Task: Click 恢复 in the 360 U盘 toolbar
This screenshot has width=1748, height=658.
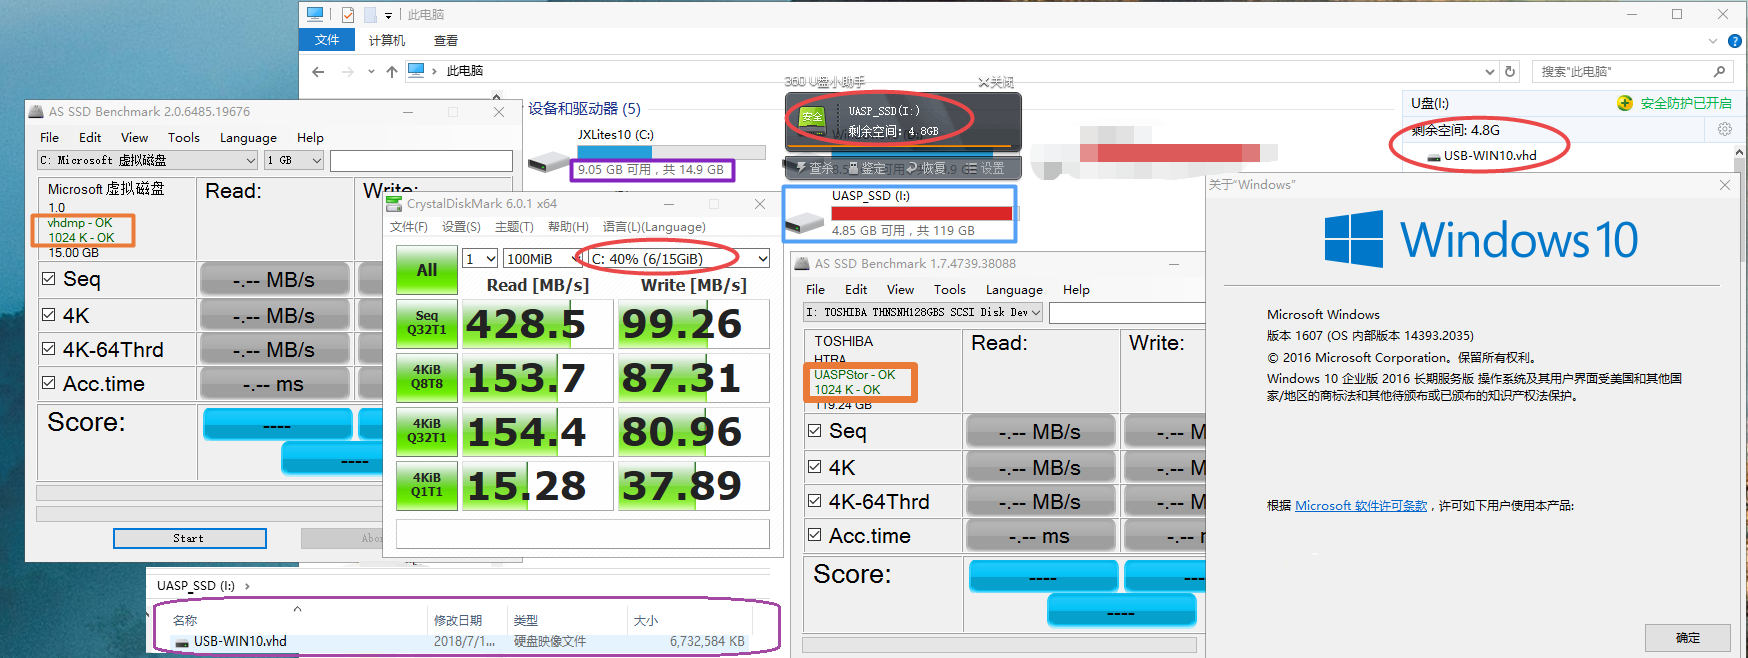Action: pos(925,168)
